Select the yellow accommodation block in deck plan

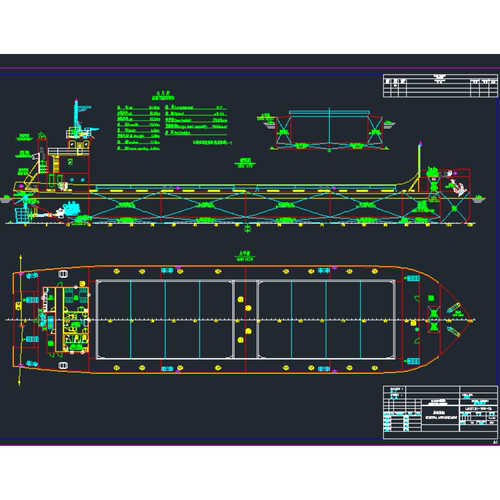[66, 320]
